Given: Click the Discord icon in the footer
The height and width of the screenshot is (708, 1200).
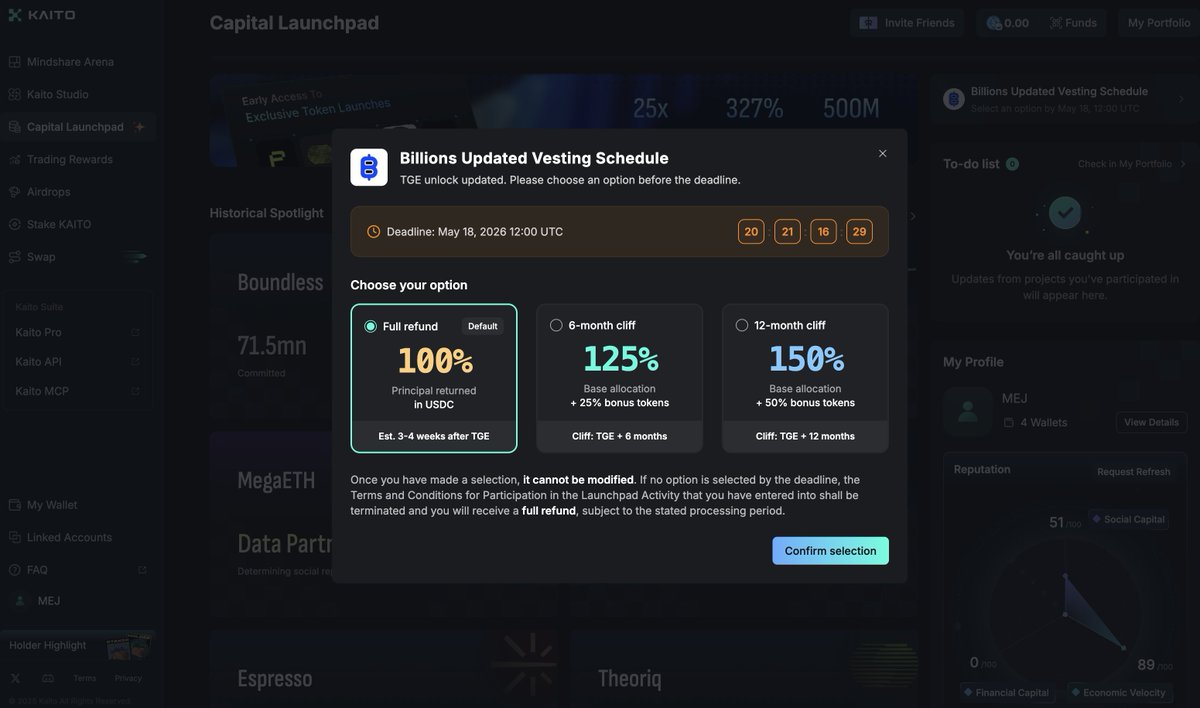Looking at the screenshot, I should point(48,678).
